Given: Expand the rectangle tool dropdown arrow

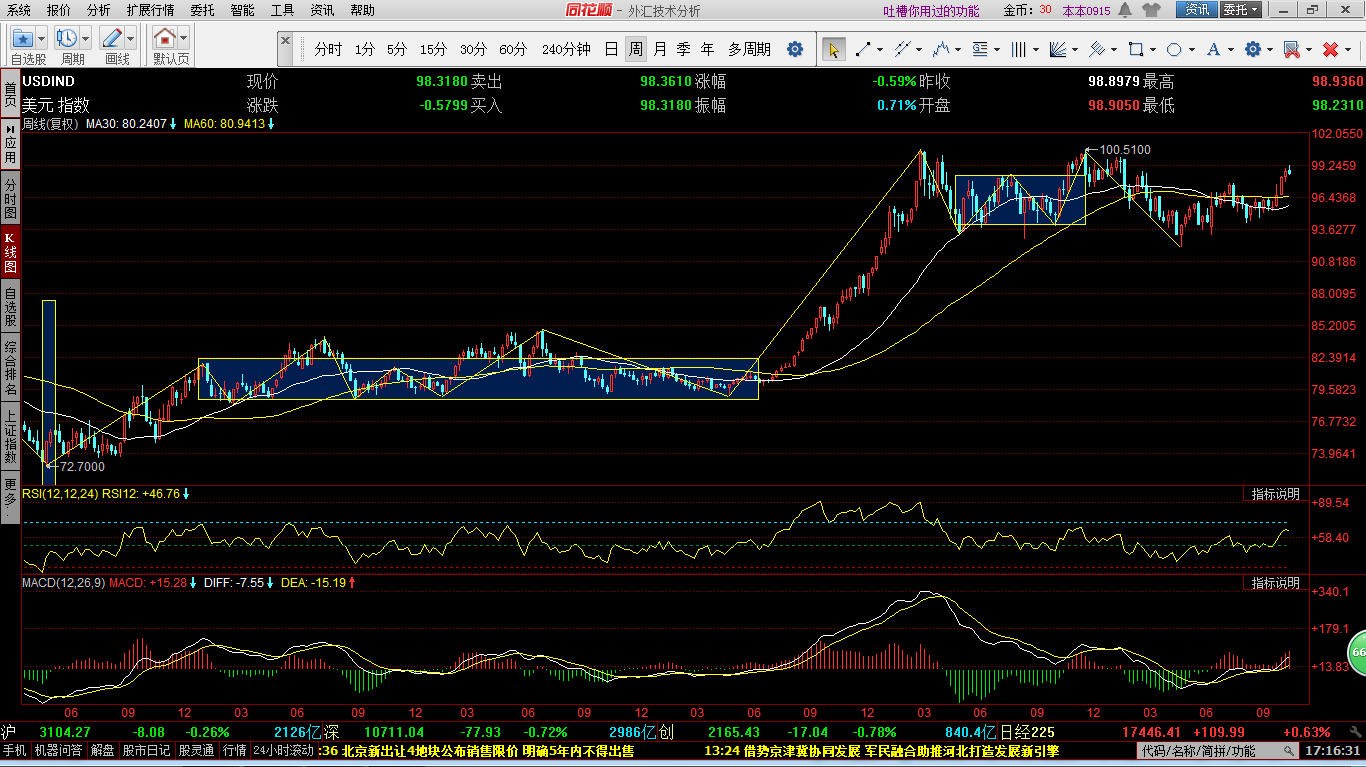Looking at the screenshot, I should click(1153, 49).
